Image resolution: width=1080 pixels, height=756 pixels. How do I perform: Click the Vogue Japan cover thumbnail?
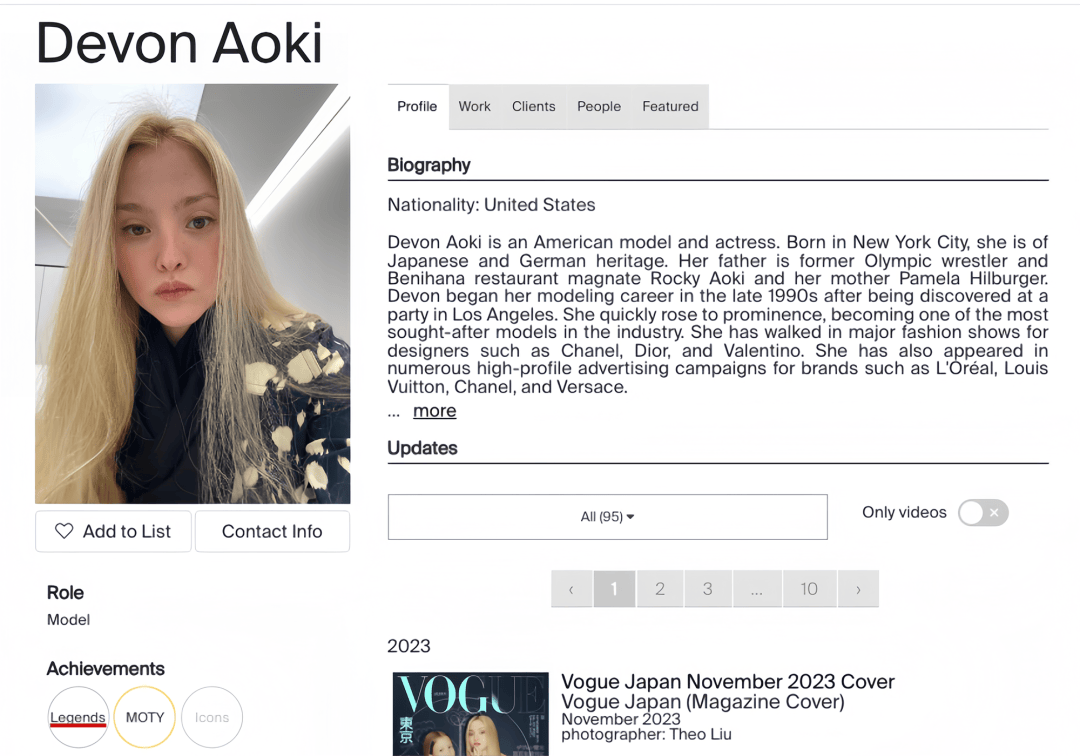point(470,714)
